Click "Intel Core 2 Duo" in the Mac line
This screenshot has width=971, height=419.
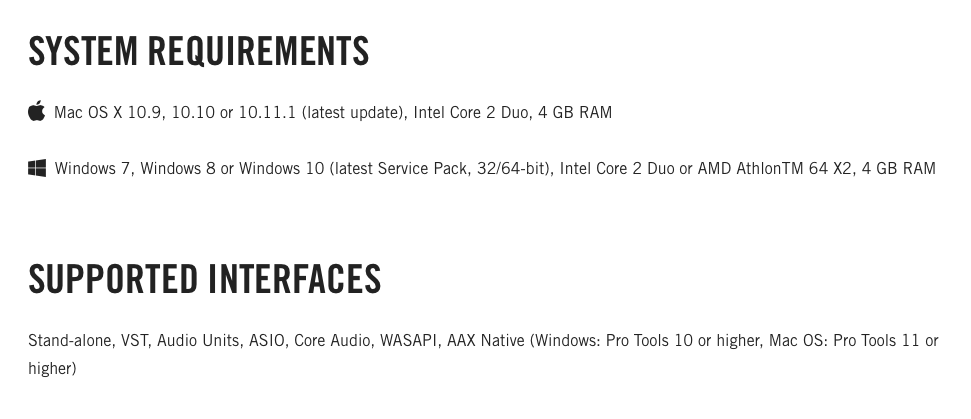(471, 112)
